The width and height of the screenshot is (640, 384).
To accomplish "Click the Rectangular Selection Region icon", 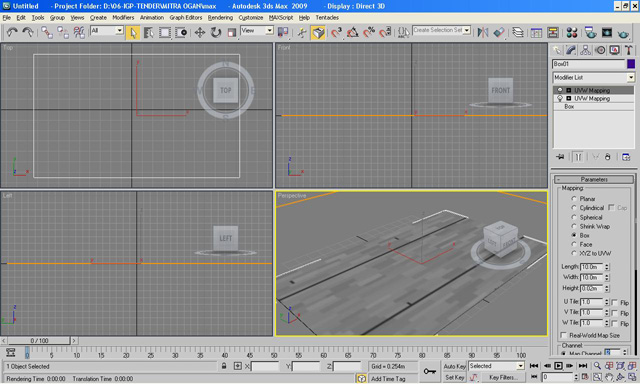I will (x=164, y=33).
